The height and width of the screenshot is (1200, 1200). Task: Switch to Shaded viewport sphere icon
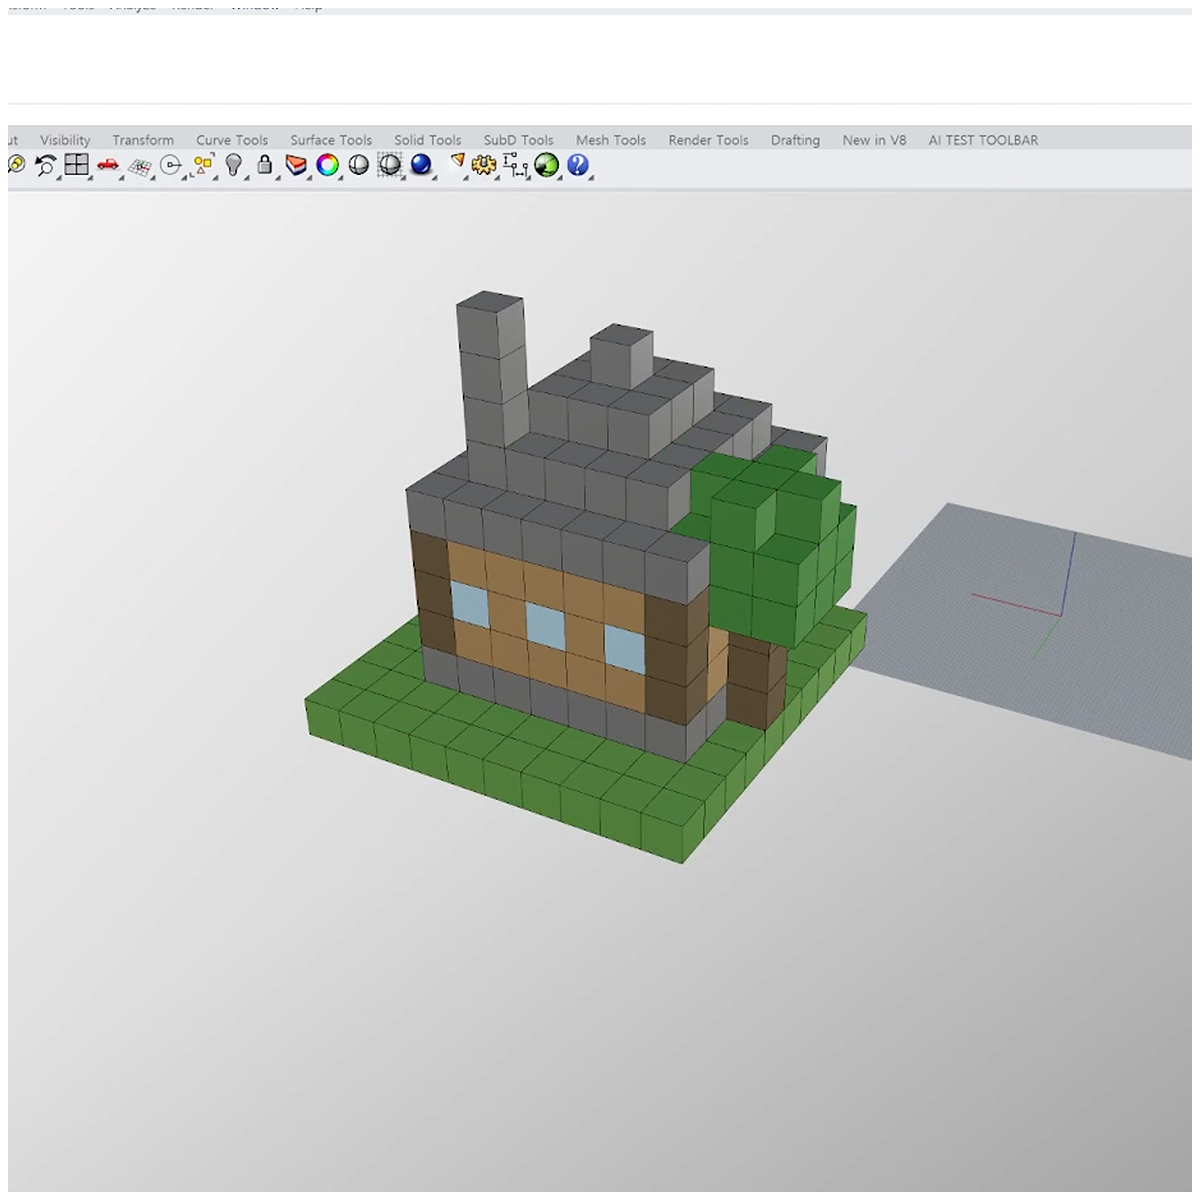(358, 166)
